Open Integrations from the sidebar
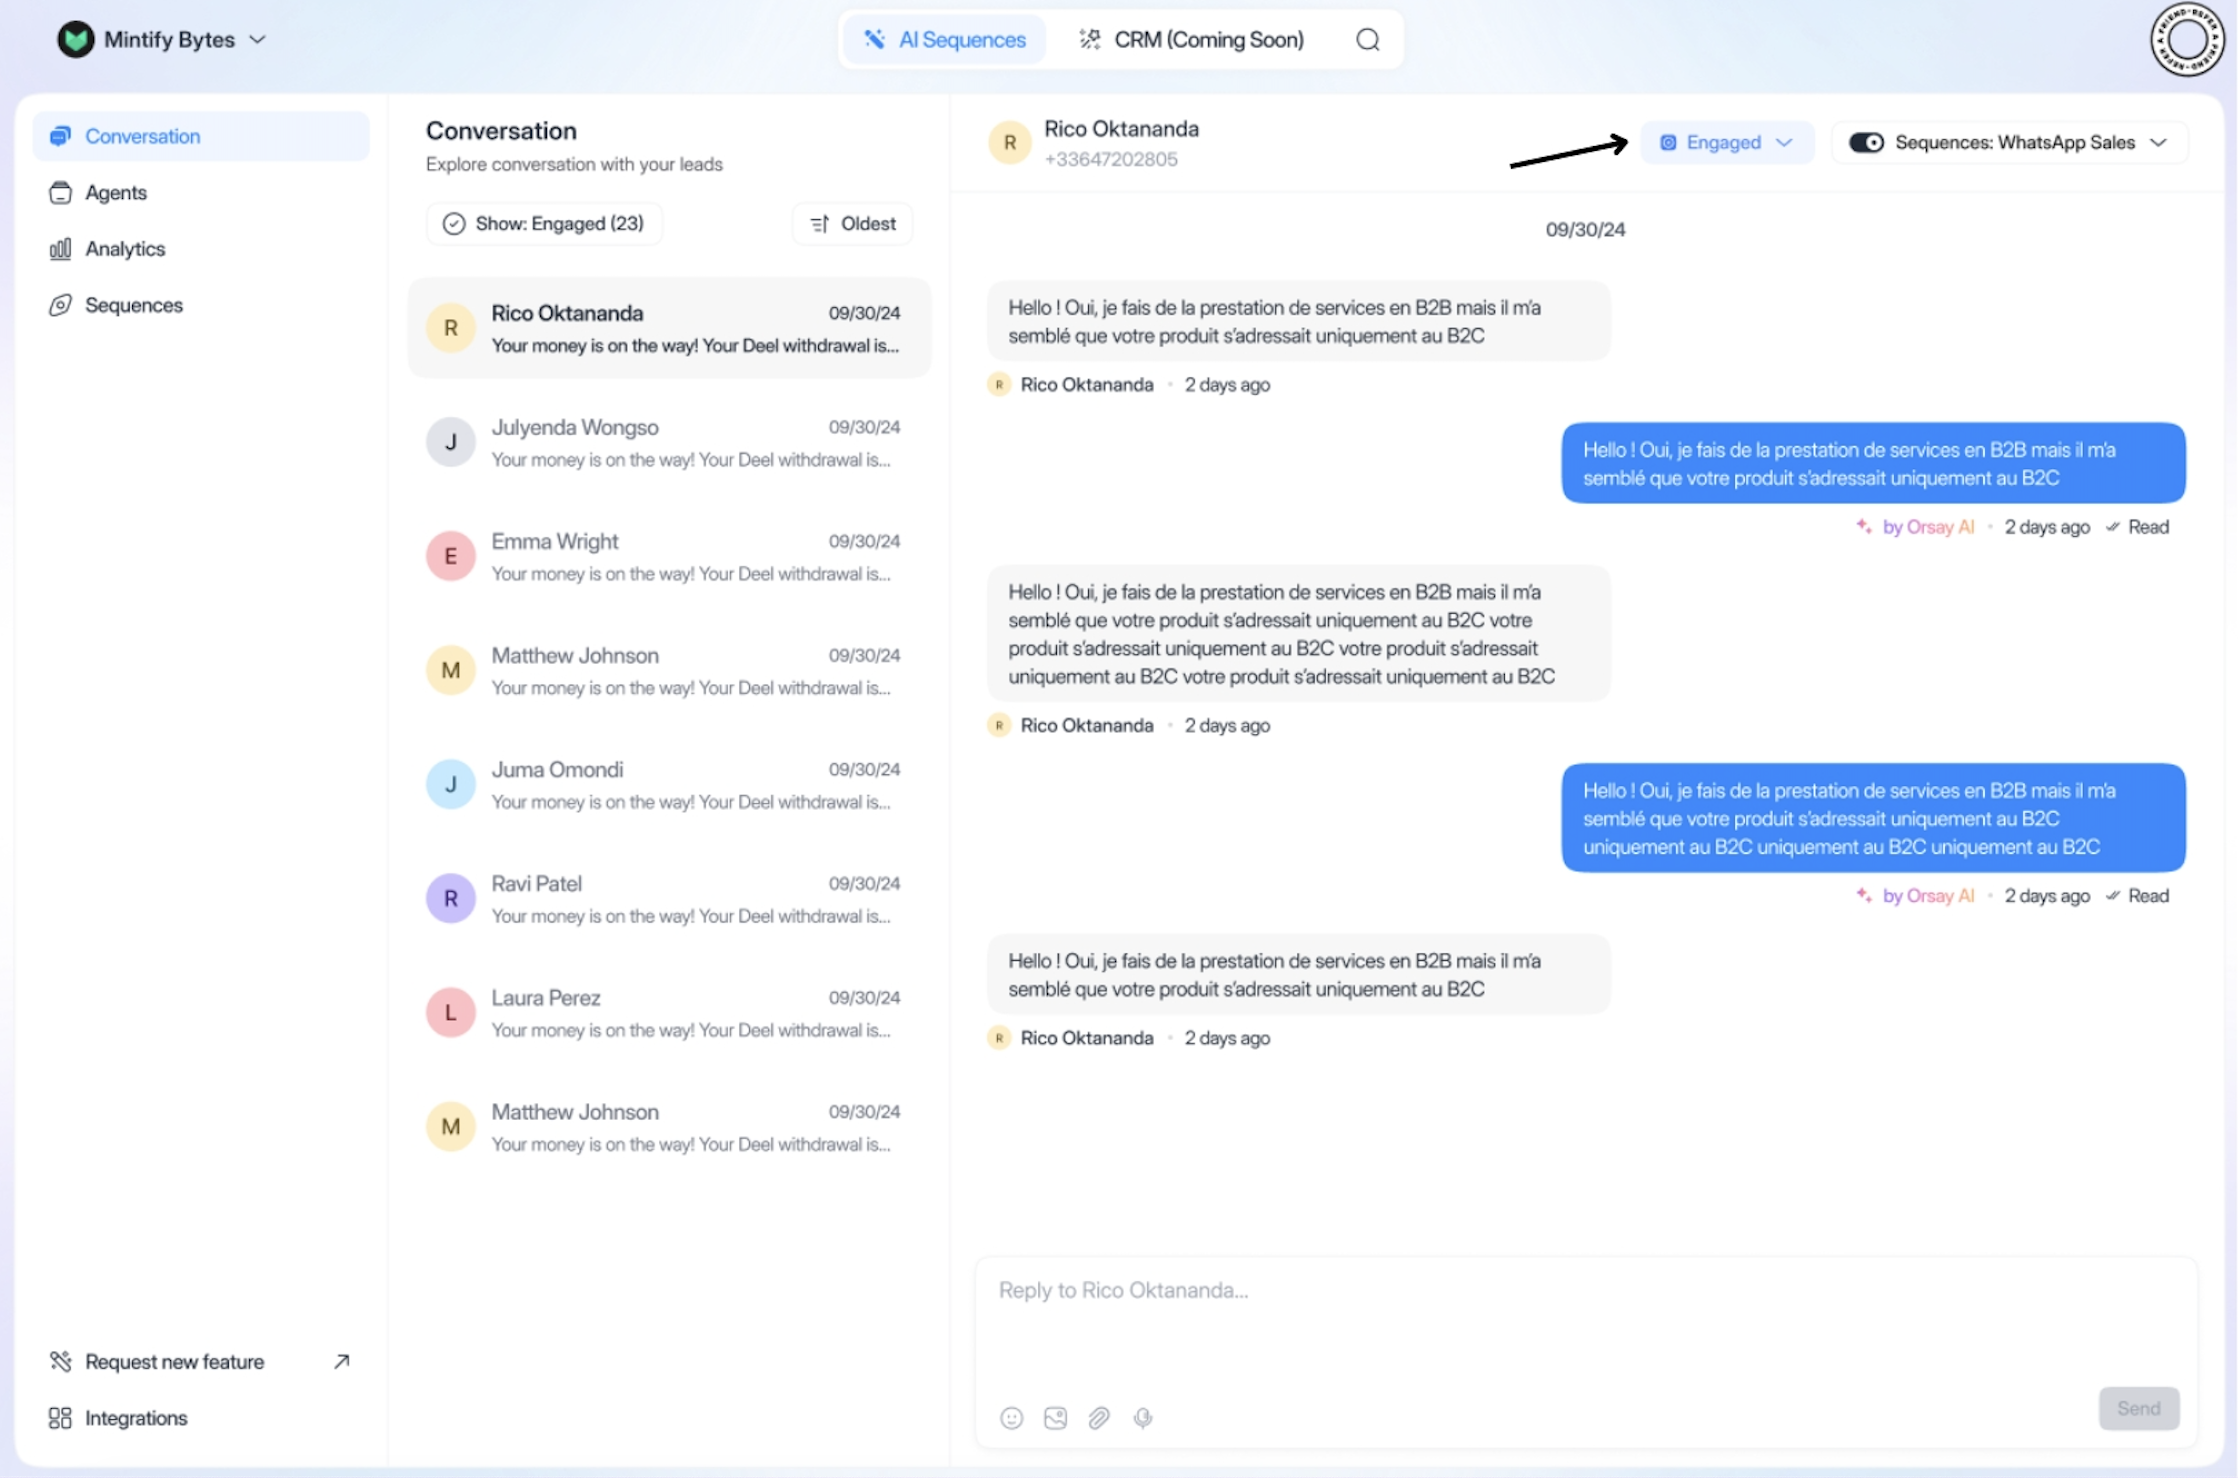 click(x=135, y=1418)
